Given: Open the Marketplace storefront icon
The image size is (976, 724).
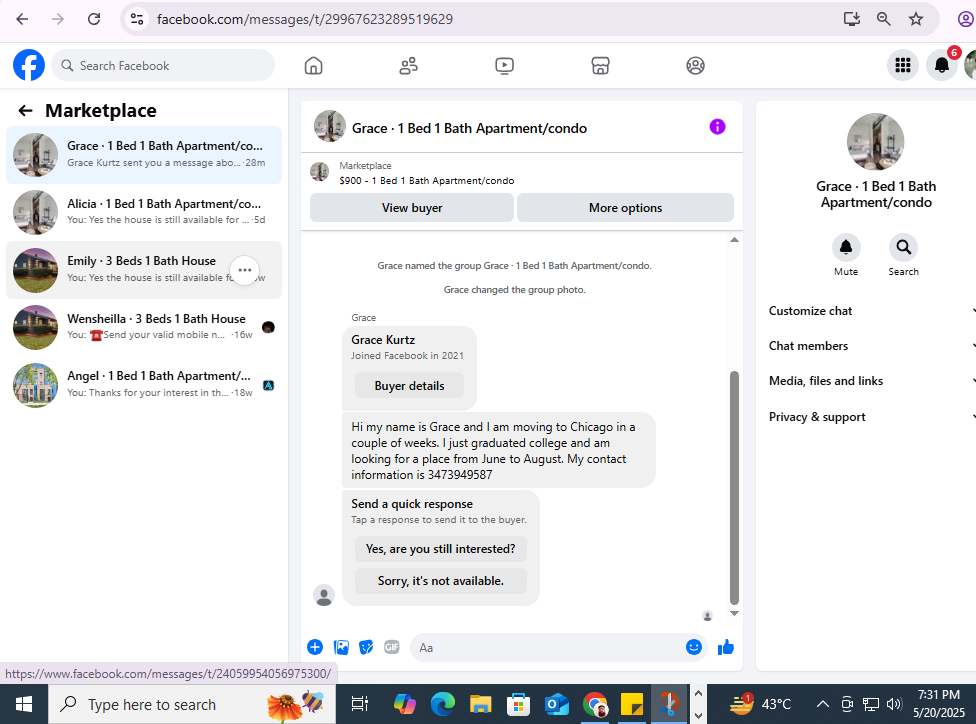Looking at the screenshot, I should (600, 65).
